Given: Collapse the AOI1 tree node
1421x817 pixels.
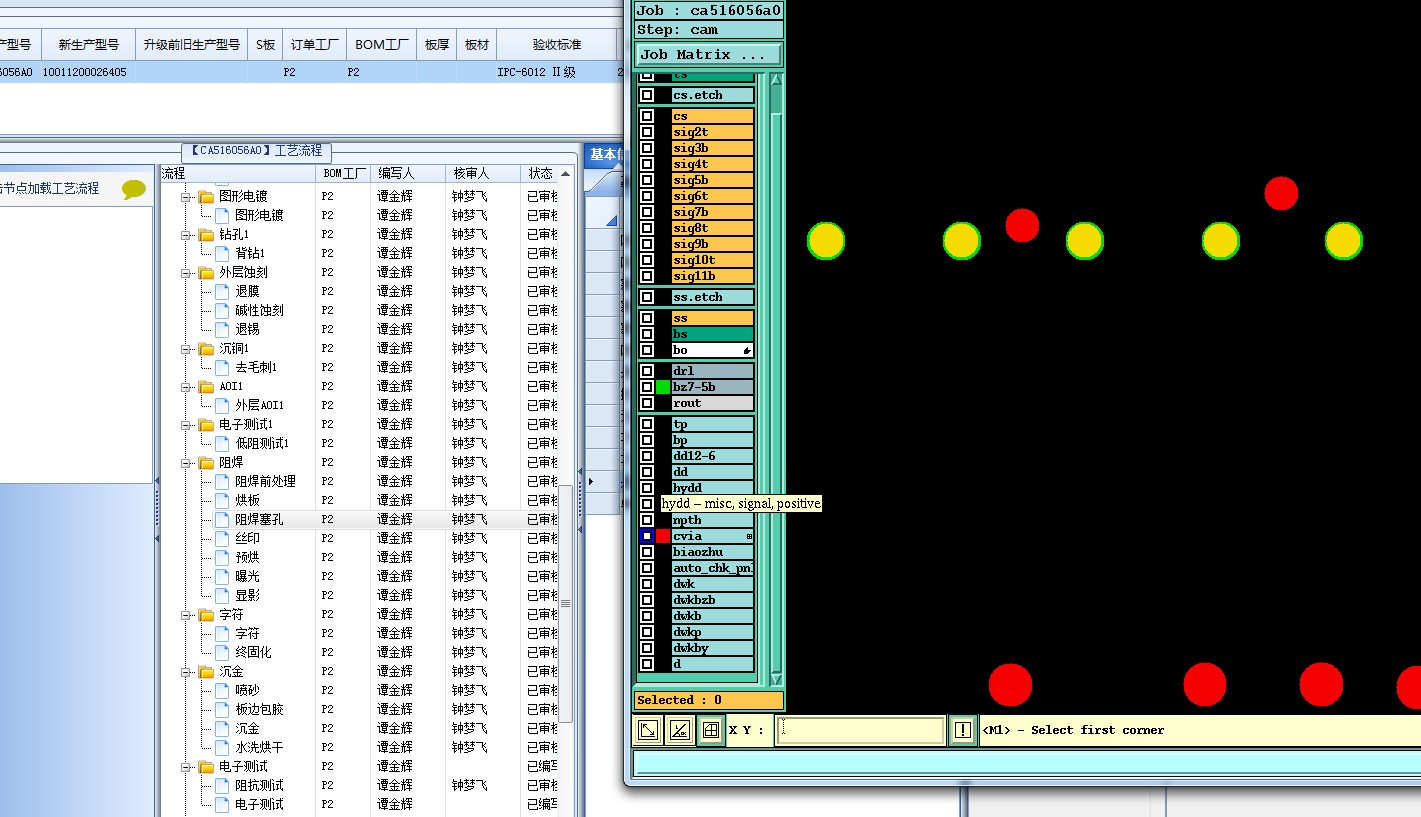Looking at the screenshot, I should (186, 386).
